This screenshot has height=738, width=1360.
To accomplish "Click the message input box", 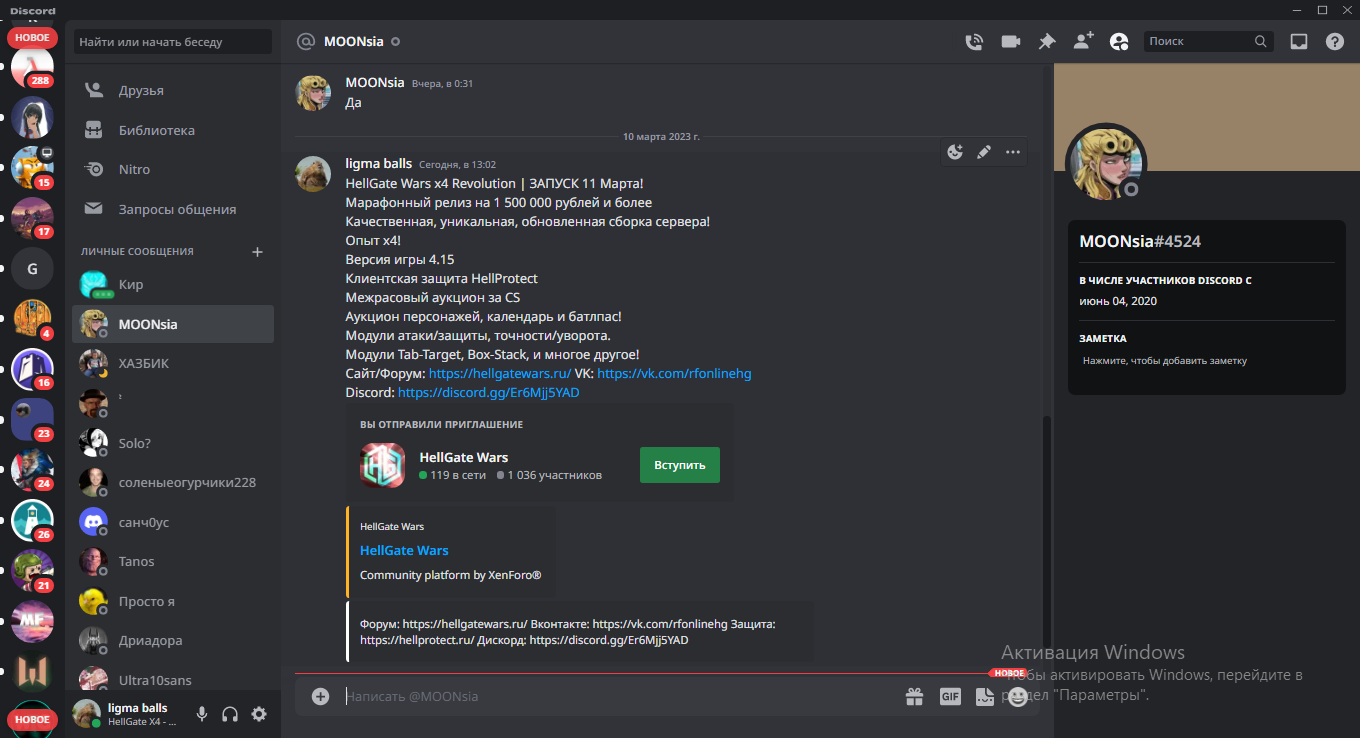I will pyautogui.click(x=620, y=696).
